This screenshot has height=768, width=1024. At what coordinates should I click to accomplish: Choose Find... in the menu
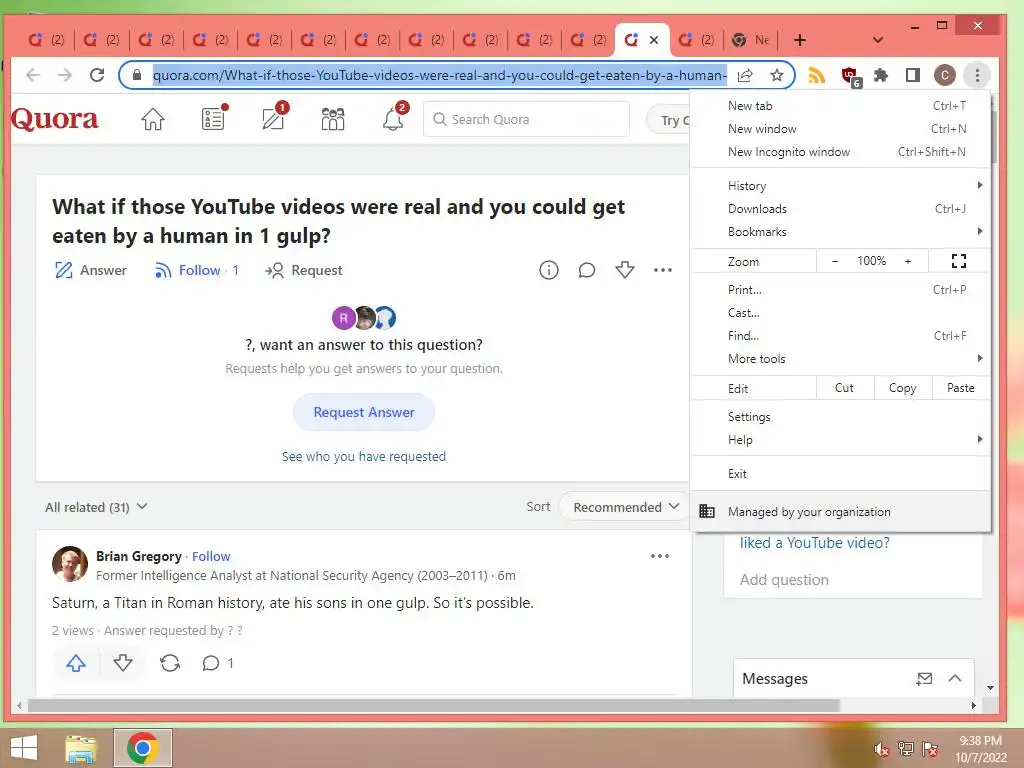pyautogui.click(x=840, y=336)
